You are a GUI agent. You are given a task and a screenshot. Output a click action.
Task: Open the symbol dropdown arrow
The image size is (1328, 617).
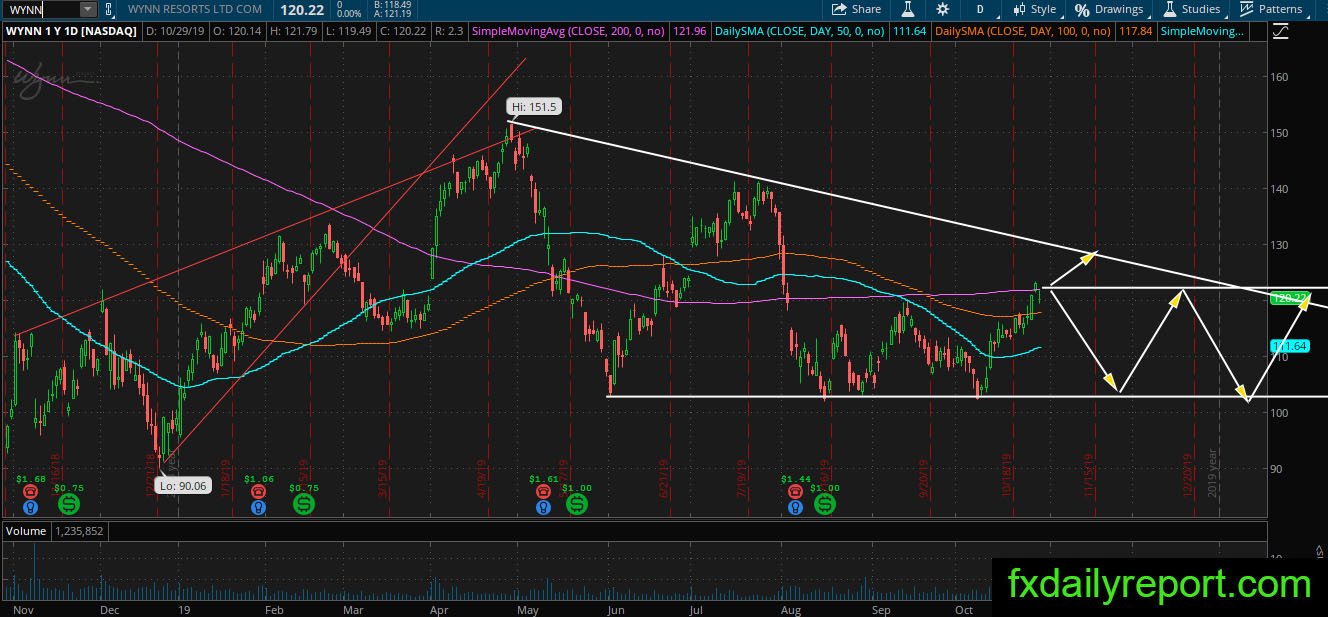tap(87, 9)
